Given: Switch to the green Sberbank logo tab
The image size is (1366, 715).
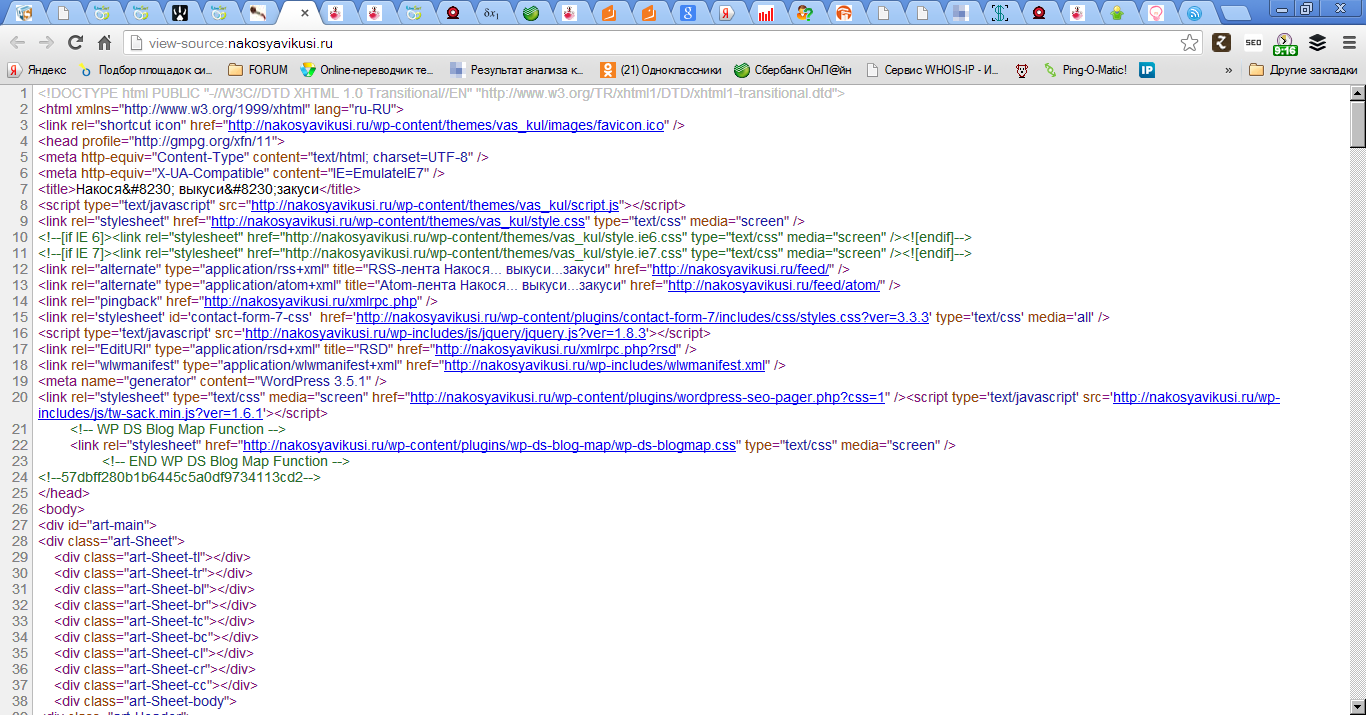Looking at the screenshot, I should (531, 13).
